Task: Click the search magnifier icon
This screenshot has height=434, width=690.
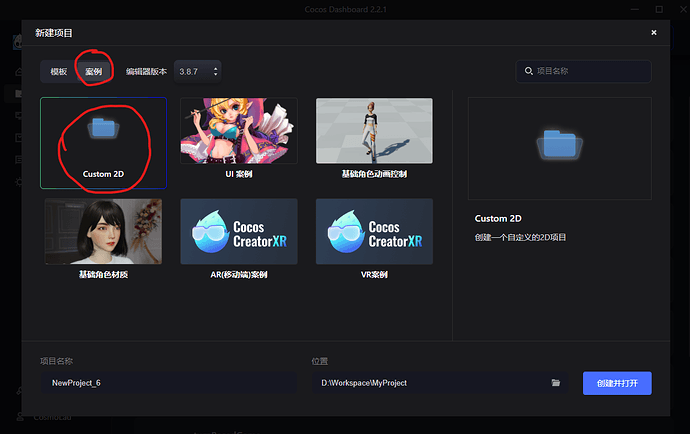Action: [529, 71]
